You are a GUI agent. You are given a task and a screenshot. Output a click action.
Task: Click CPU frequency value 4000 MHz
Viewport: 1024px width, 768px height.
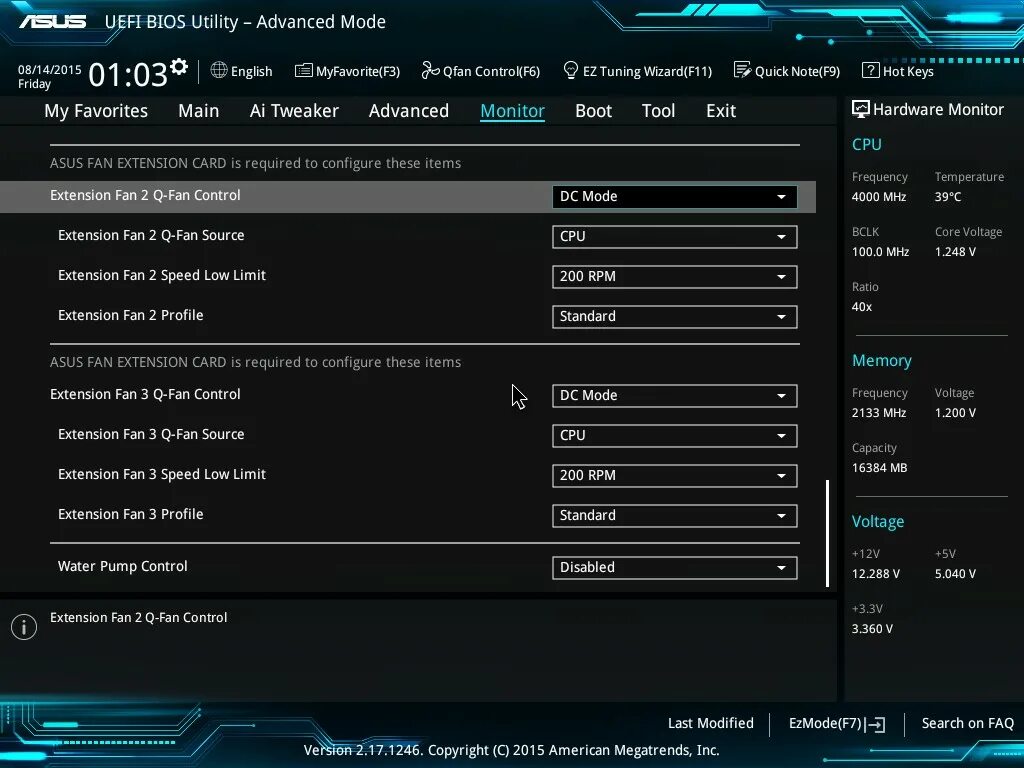pos(879,197)
